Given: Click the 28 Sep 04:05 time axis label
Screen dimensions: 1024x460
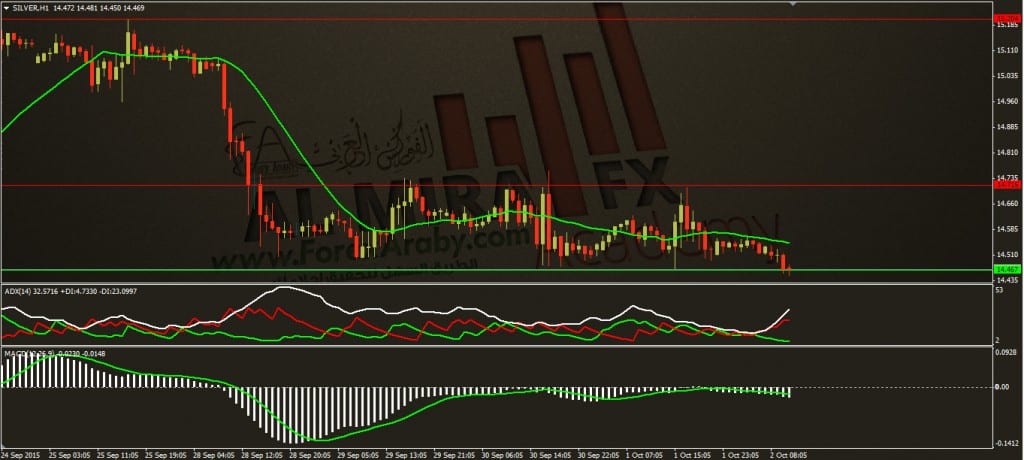Looking at the screenshot, I should pyautogui.click(x=212, y=453).
